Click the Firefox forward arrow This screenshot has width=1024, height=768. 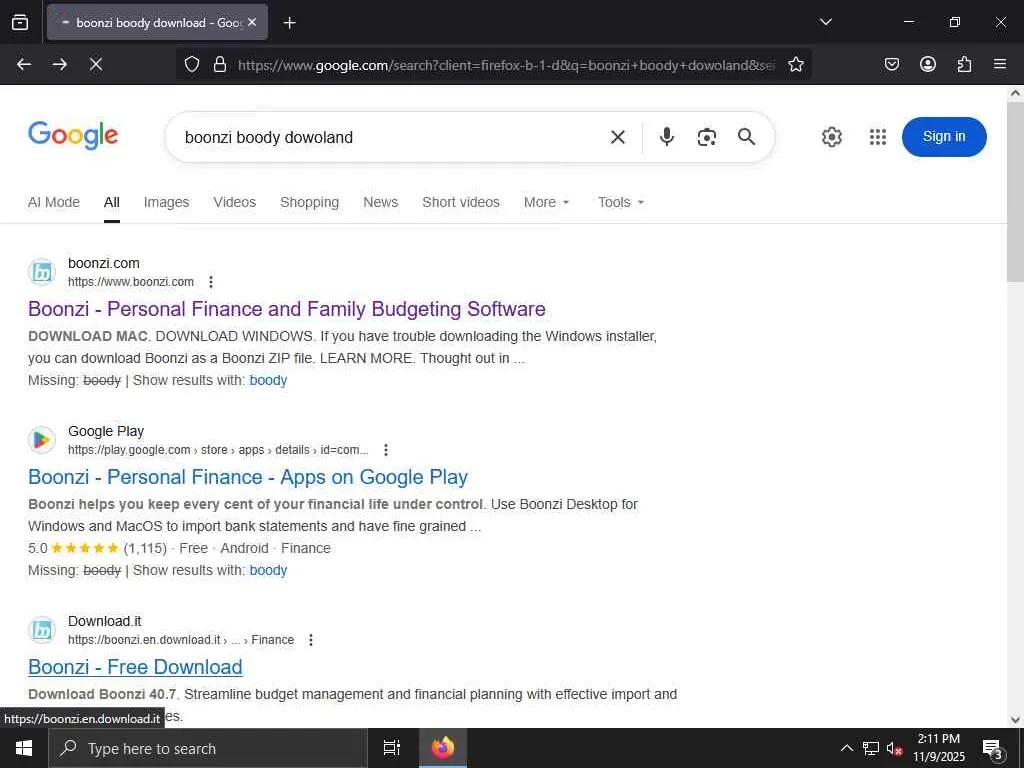click(60, 64)
